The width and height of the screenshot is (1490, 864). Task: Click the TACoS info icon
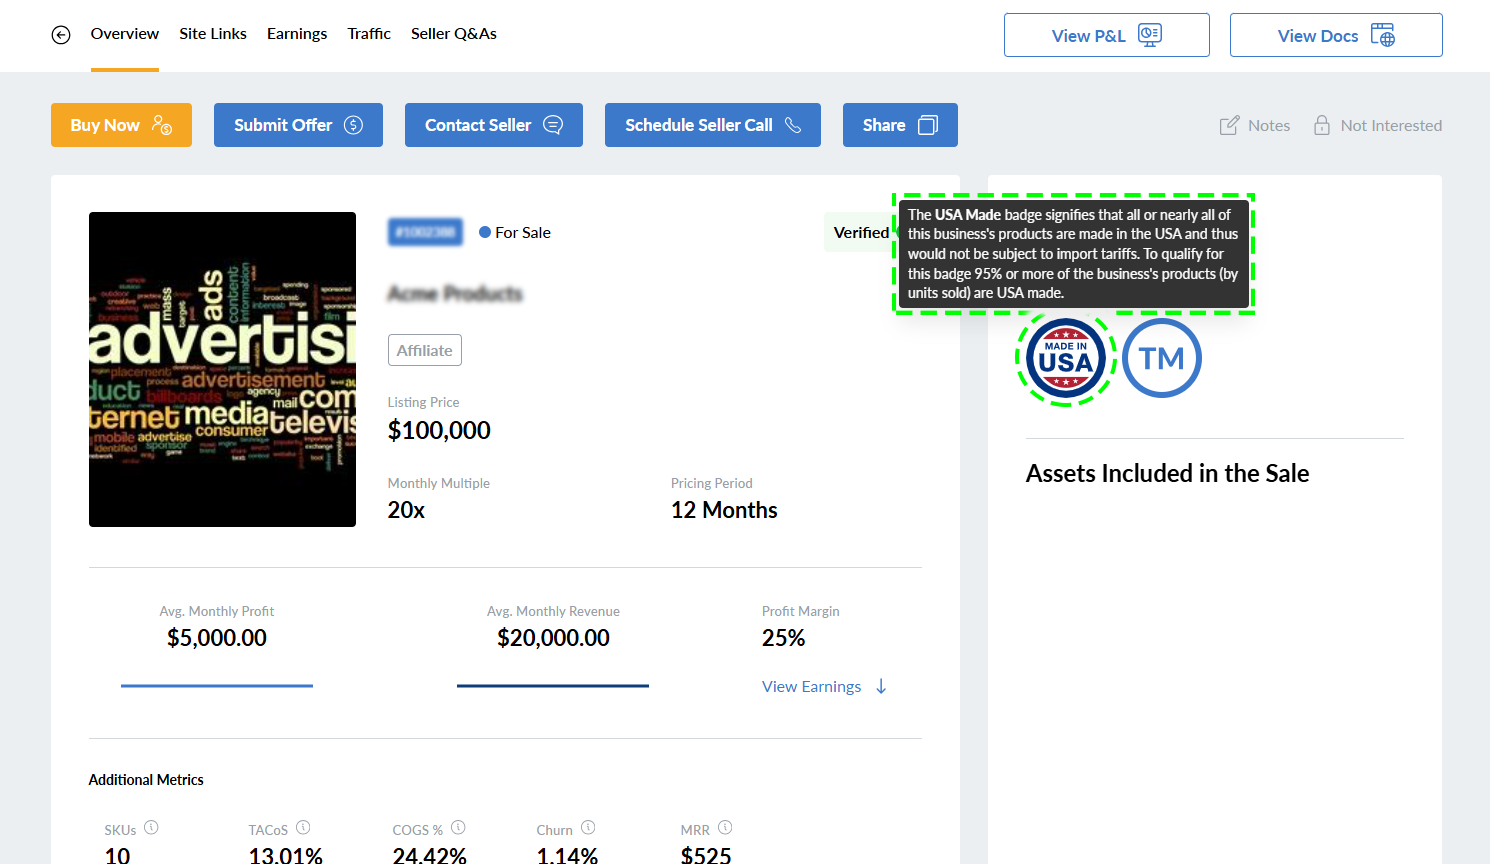[303, 828]
